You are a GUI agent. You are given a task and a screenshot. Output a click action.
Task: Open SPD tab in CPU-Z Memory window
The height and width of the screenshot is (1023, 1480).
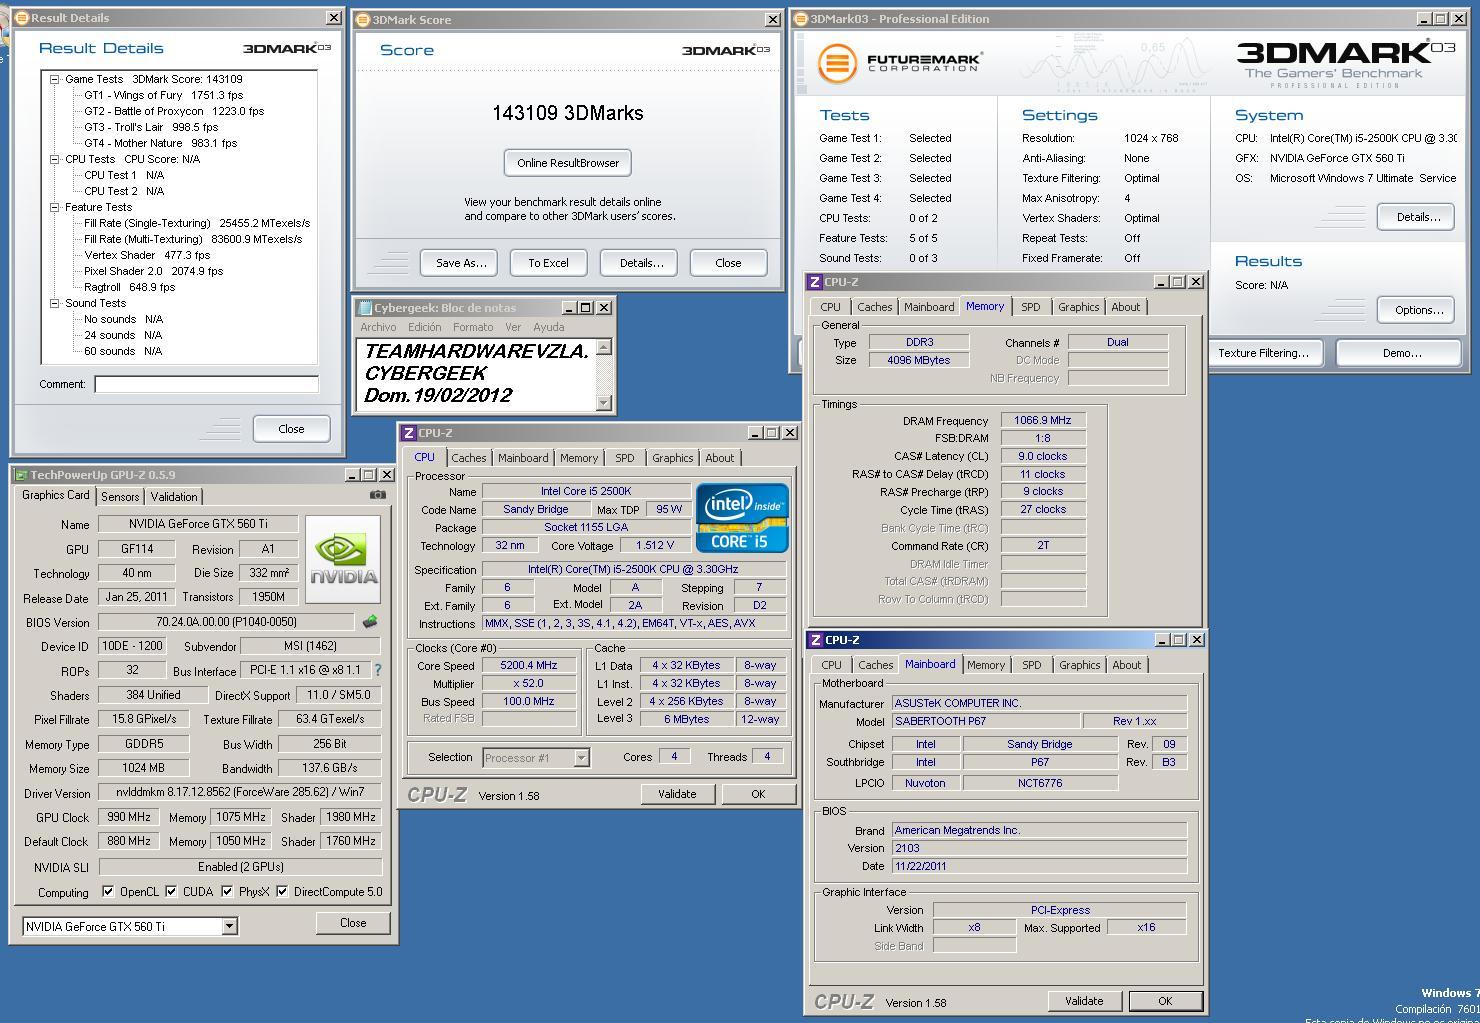[1030, 307]
